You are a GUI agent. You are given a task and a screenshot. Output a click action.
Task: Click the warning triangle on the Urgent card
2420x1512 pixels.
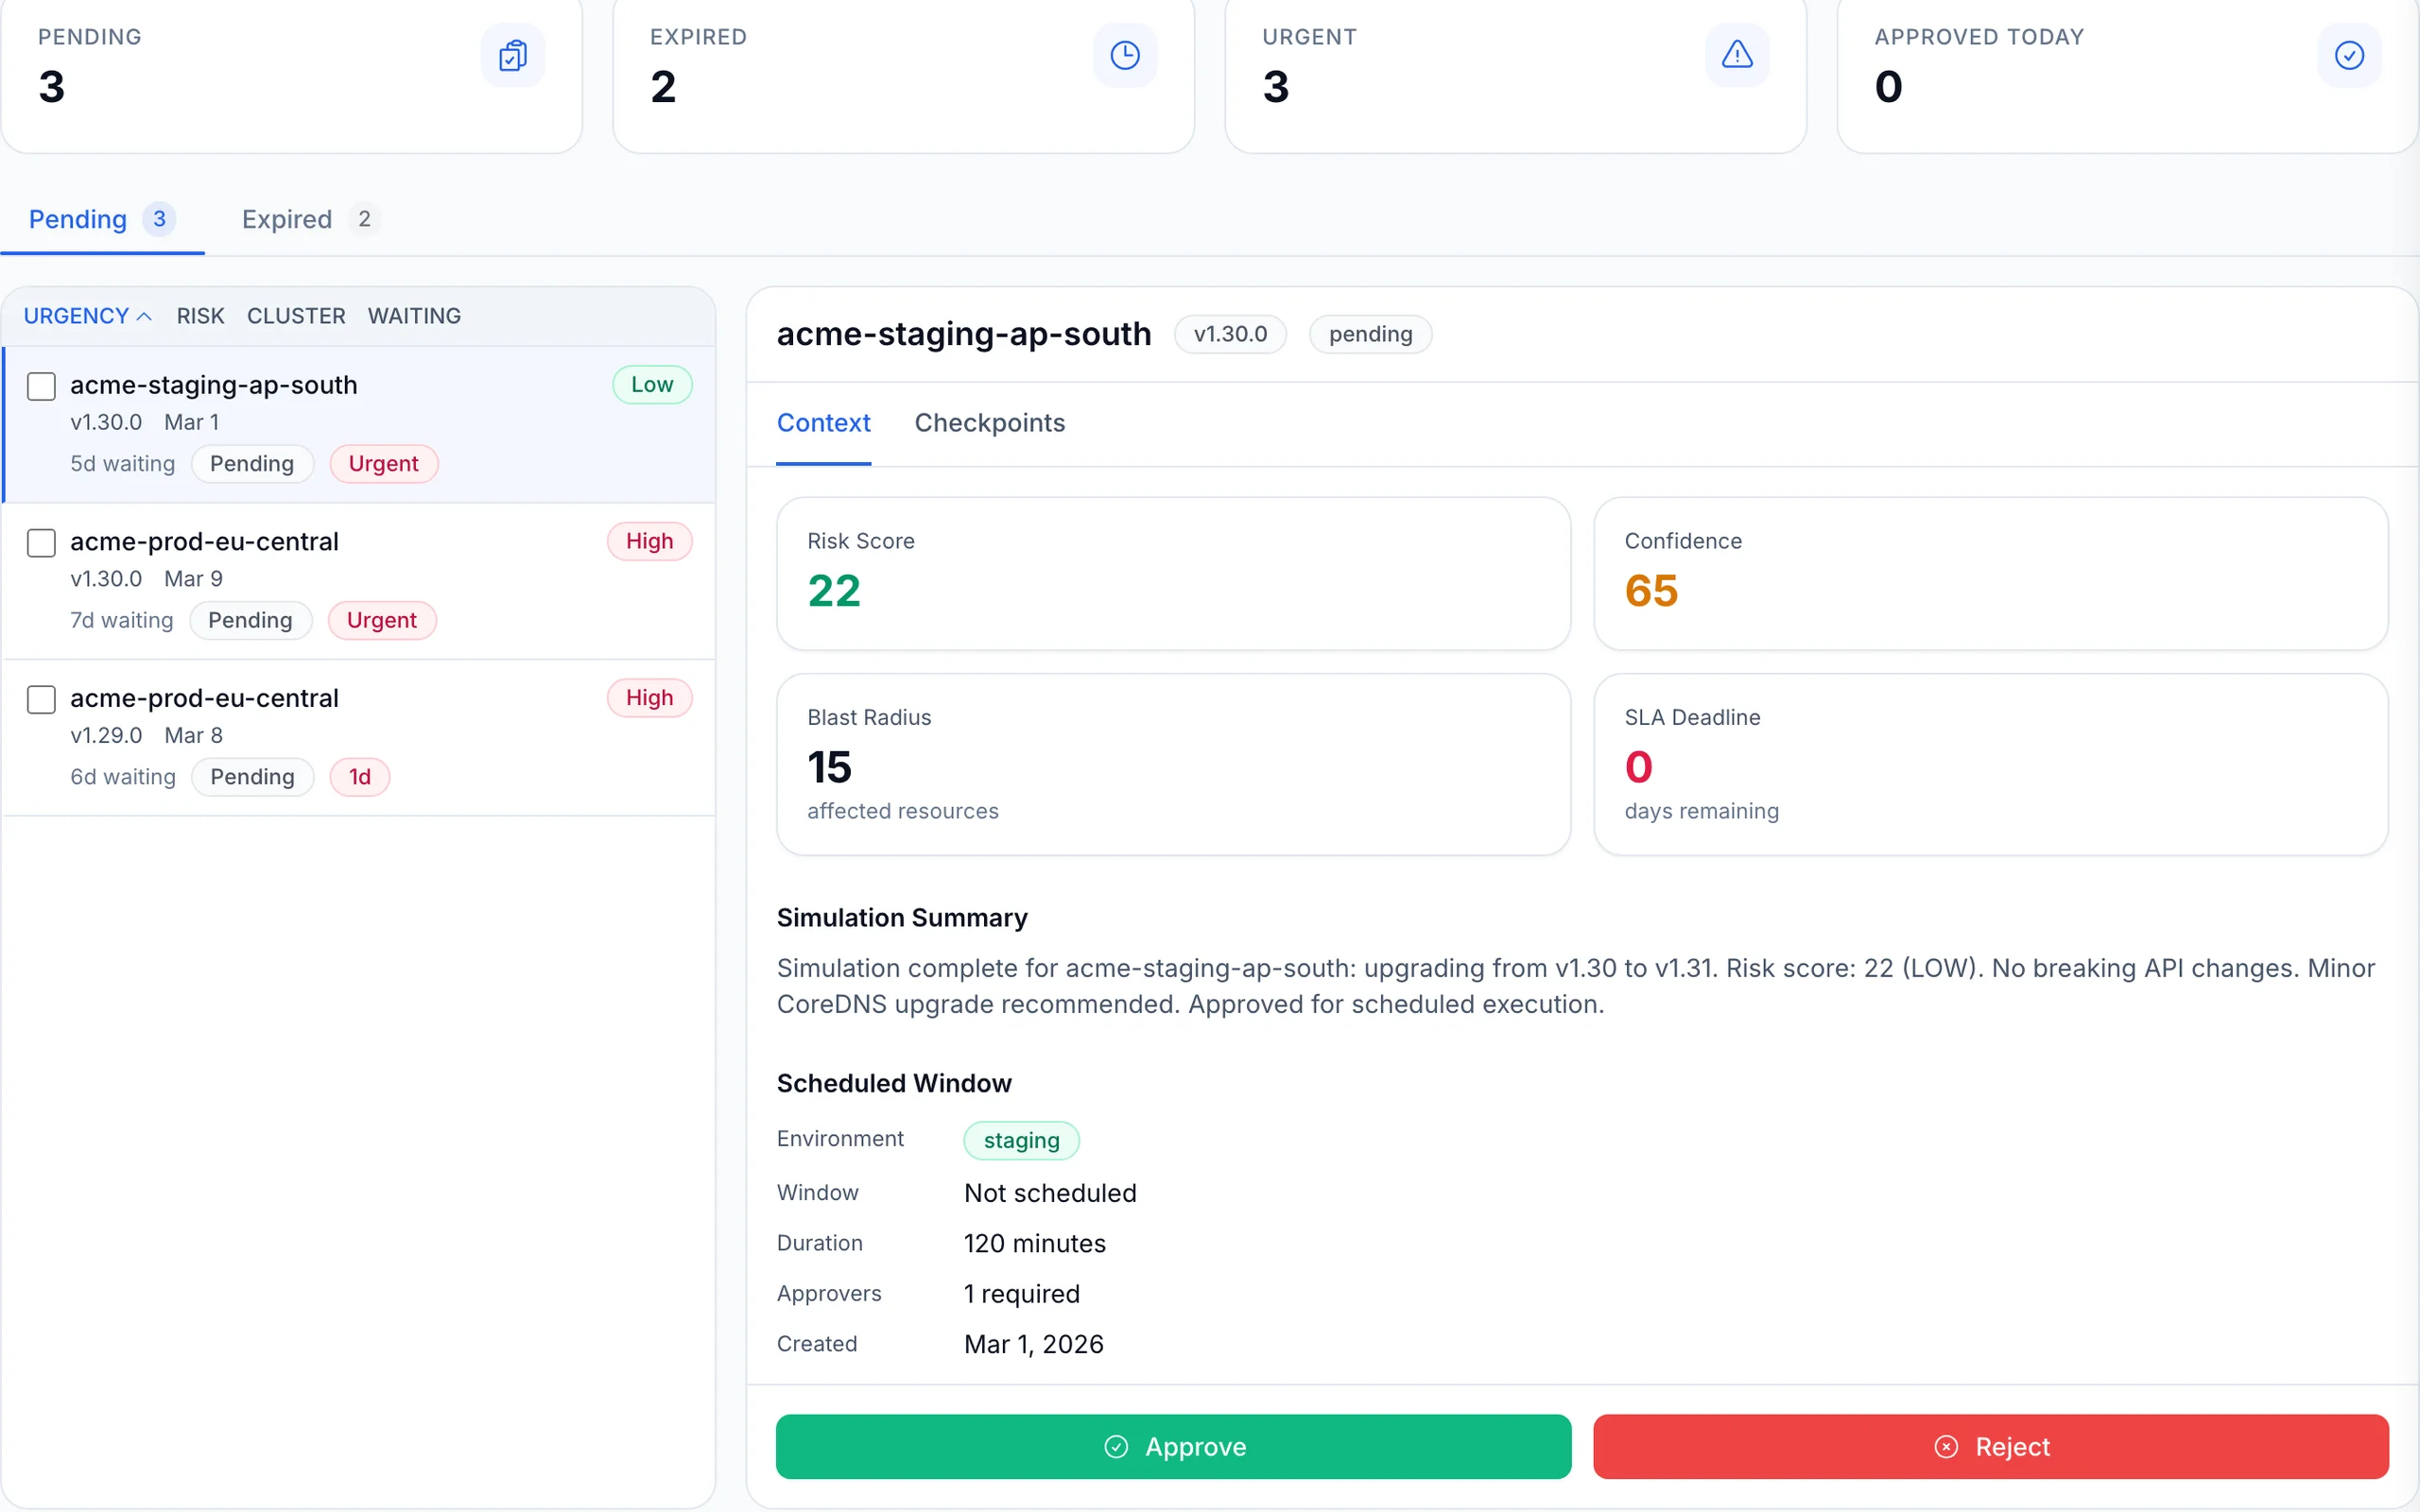(1737, 55)
